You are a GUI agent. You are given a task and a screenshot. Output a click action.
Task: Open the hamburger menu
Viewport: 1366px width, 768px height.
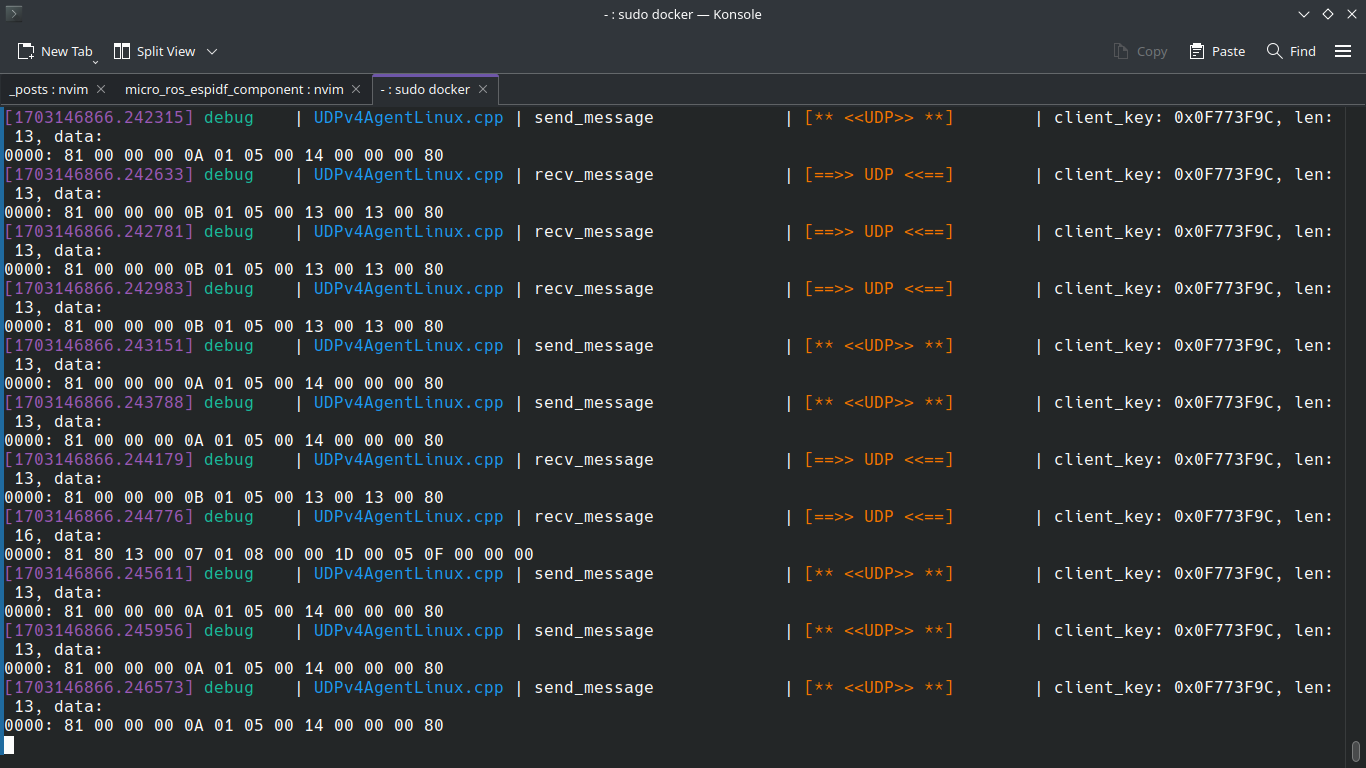pyautogui.click(x=1343, y=51)
